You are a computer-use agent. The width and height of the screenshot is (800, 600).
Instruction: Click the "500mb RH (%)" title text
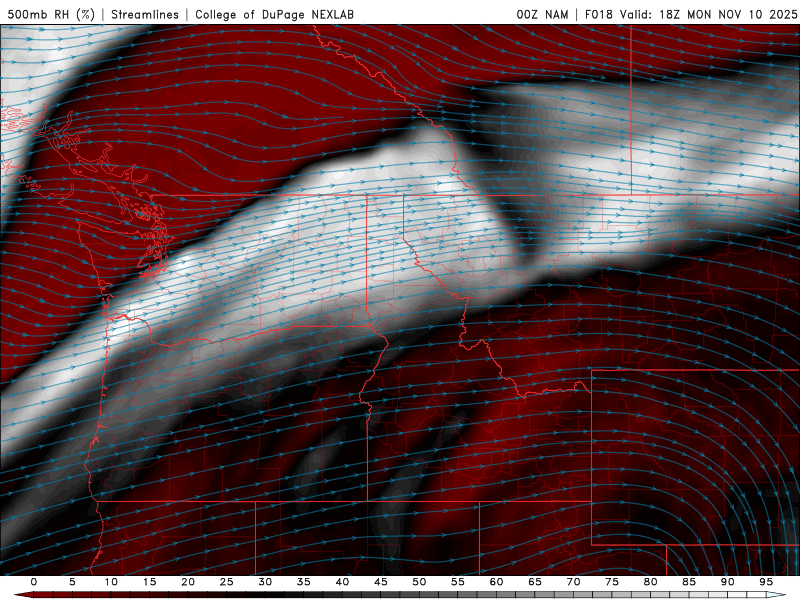[51, 14]
